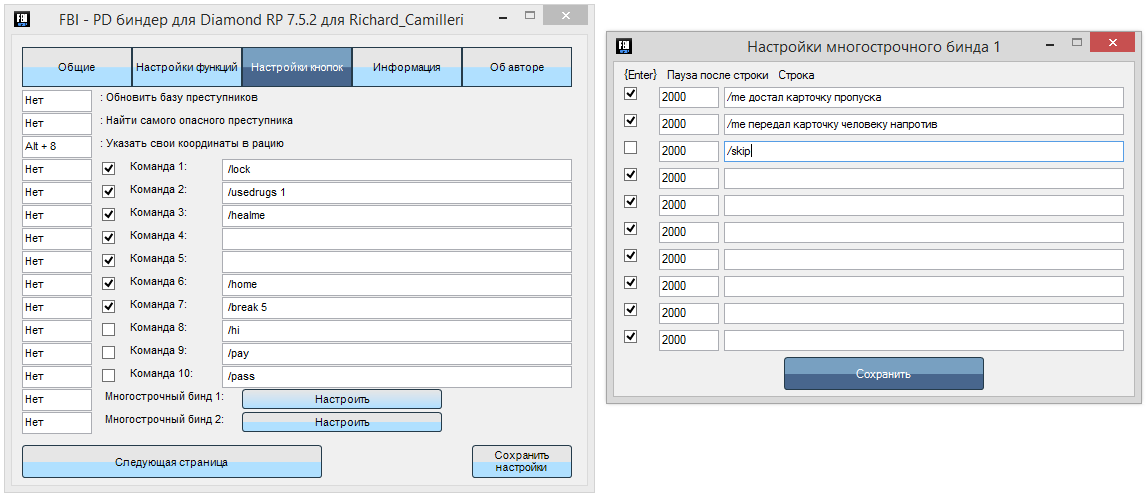Click Сохранить in multiline bind window
This screenshot has width=1146, height=497.
click(884, 373)
